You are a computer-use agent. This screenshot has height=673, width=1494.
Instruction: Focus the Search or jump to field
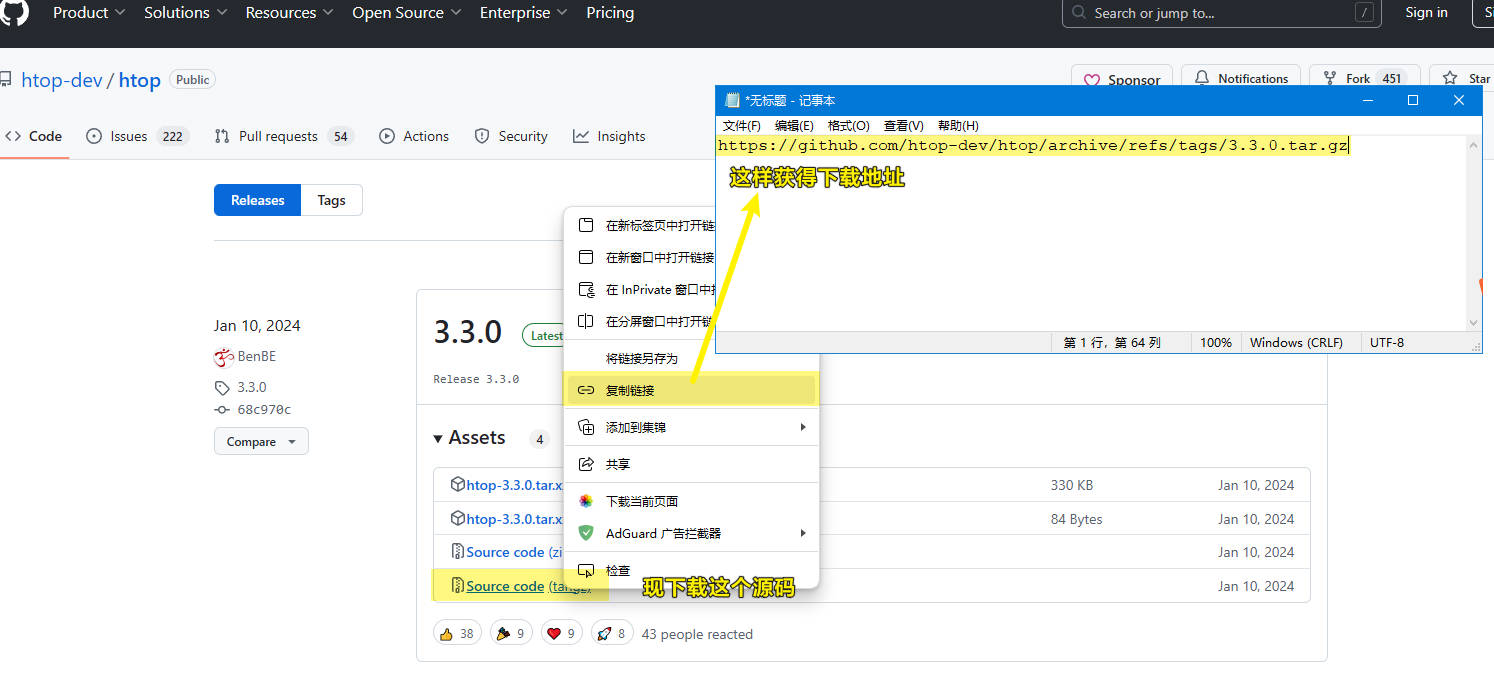click(x=1222, y=13)
